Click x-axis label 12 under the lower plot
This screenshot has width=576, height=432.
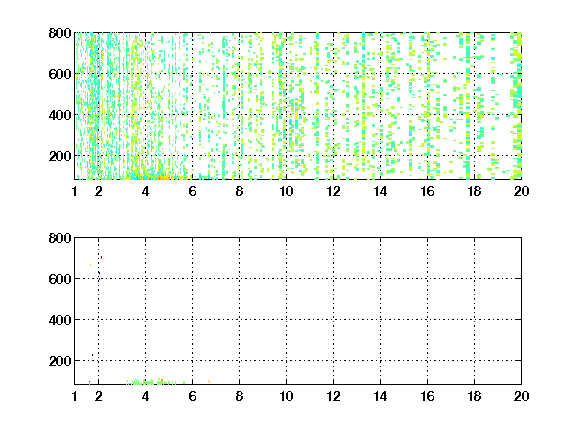pos(333,396)
